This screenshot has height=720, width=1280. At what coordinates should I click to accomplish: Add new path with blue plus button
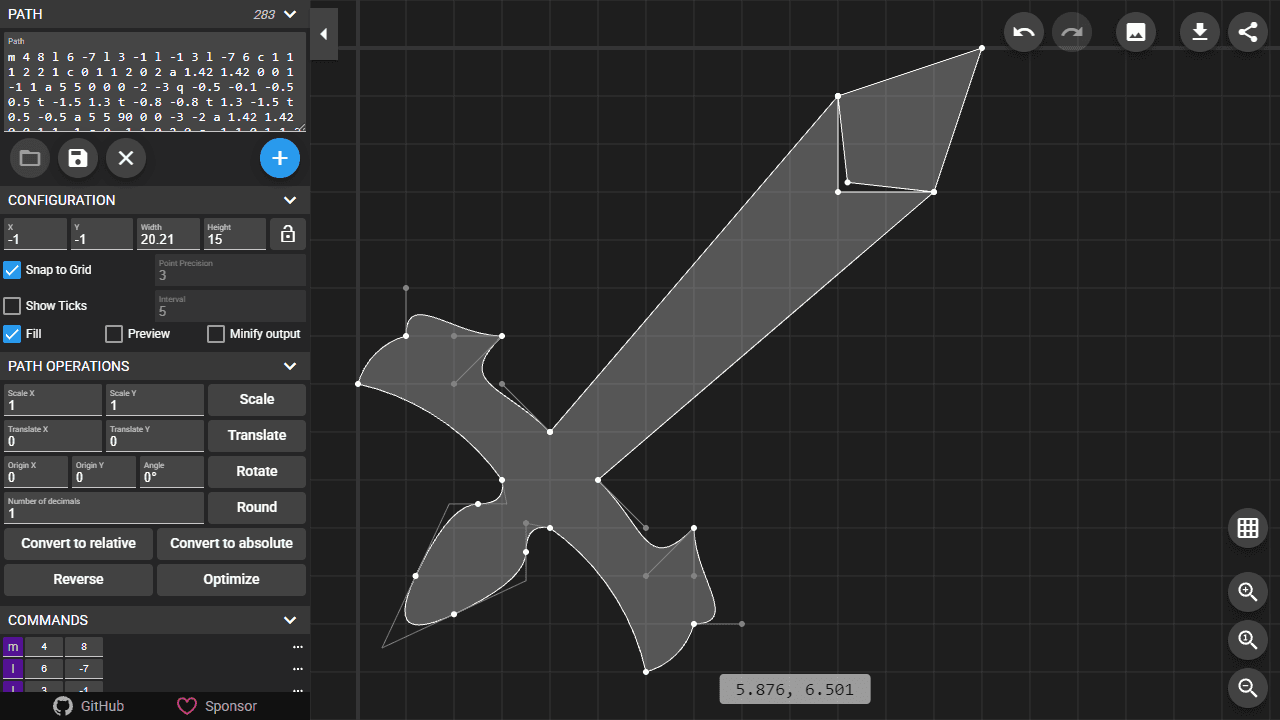click(280, 158)
